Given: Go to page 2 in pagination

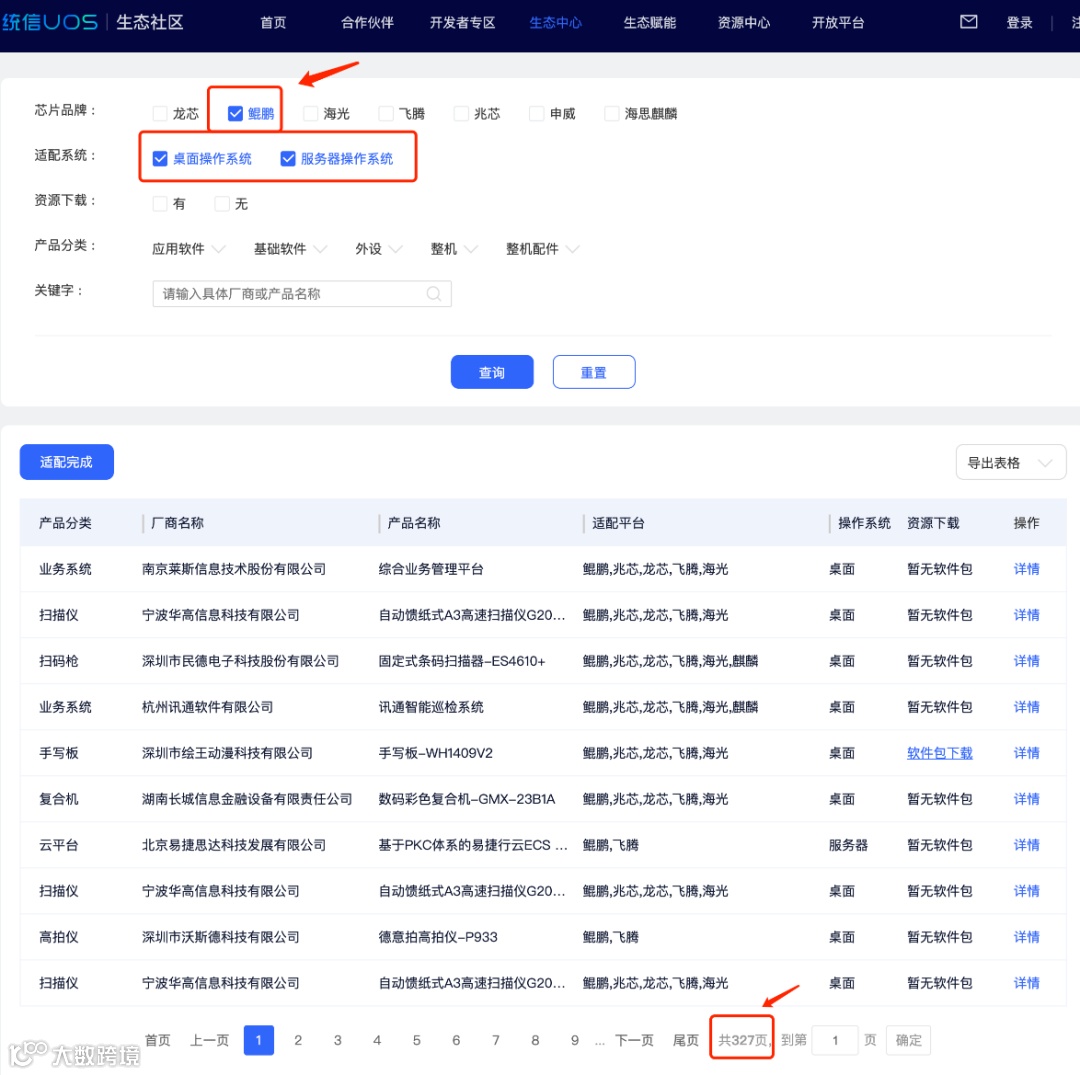Looking at the screenshot, I should coord(298,1041).
